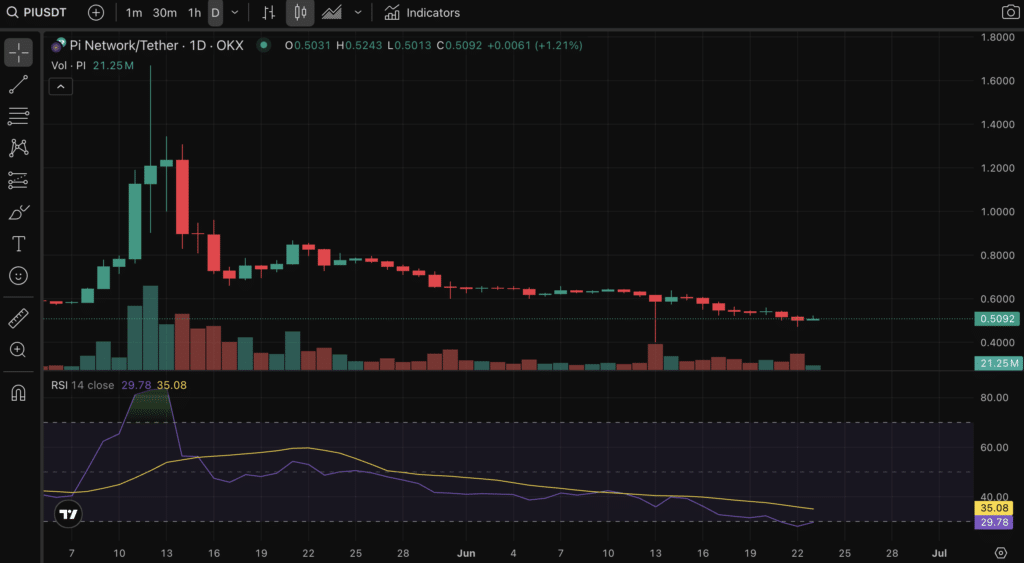Click the TradingView logo
This screenshot has height=563, width=1024.
[x=68, y=514]
